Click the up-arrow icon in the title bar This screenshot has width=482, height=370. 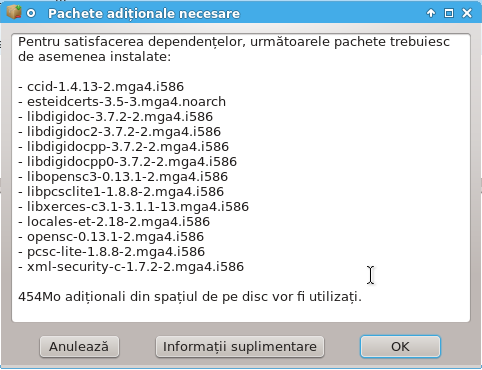click(x=431, y=13)
